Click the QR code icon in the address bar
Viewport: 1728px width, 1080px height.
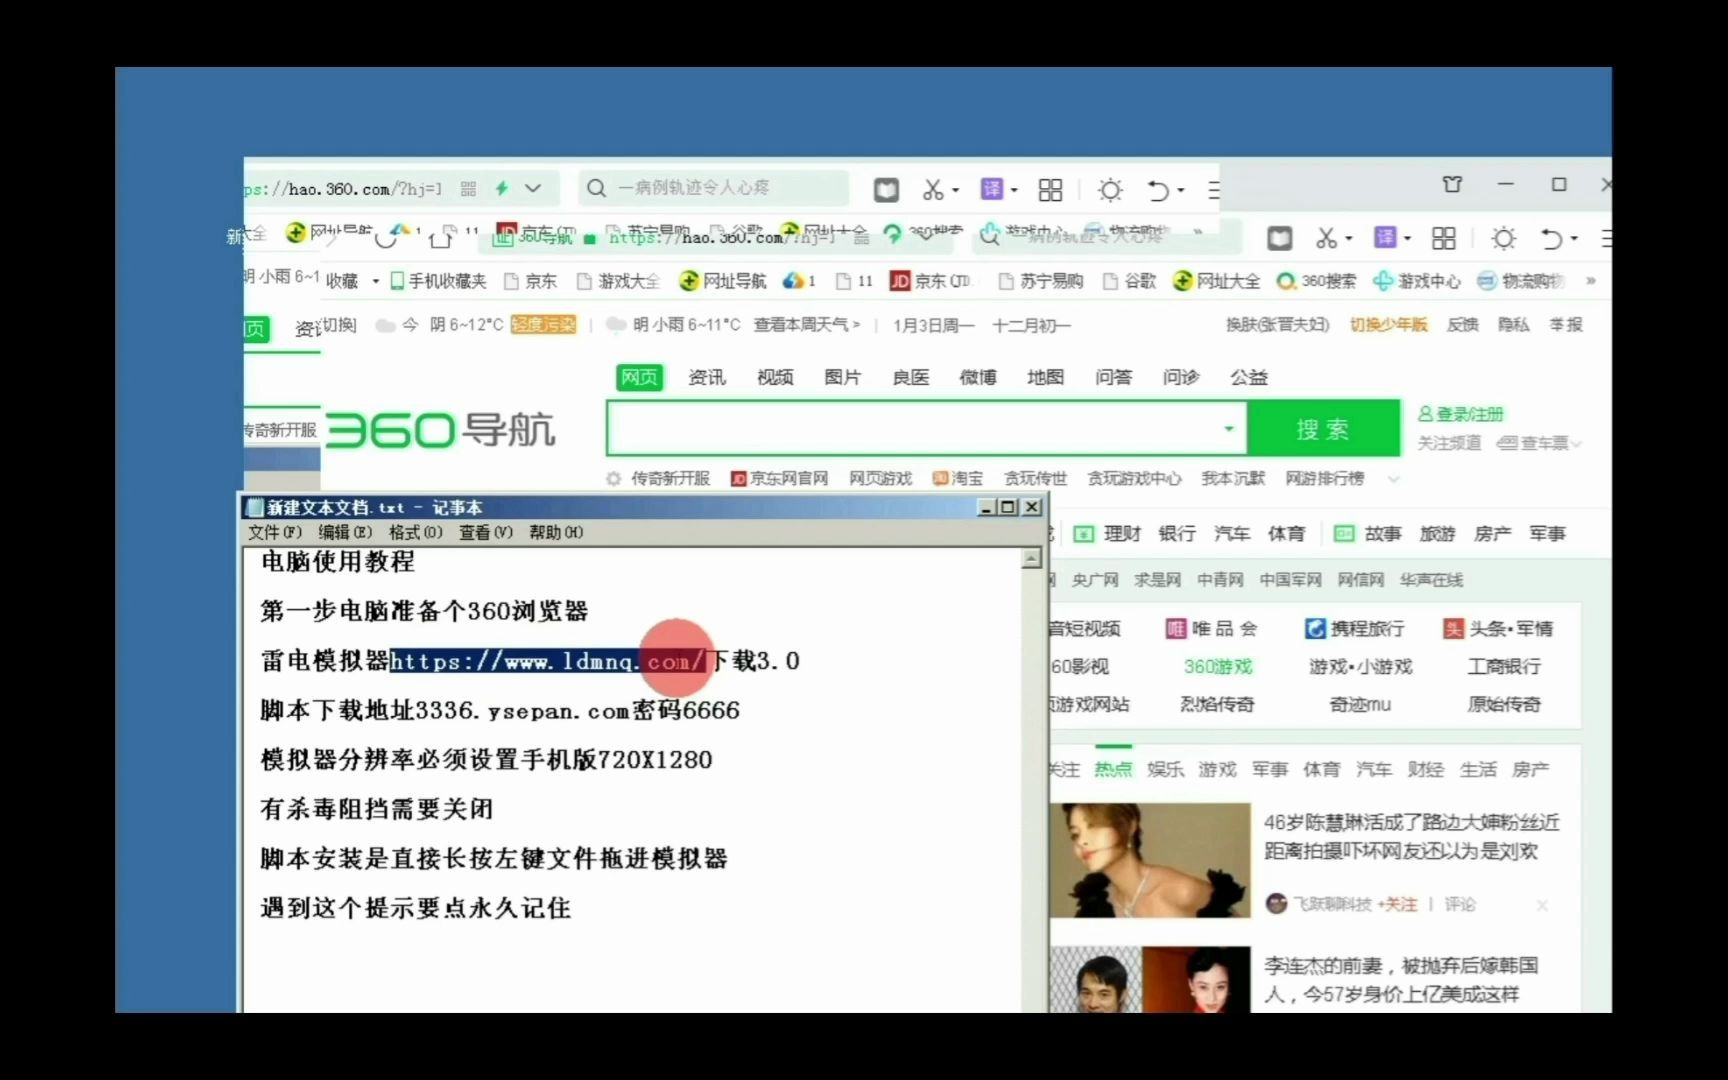click(x=468, y=188)
